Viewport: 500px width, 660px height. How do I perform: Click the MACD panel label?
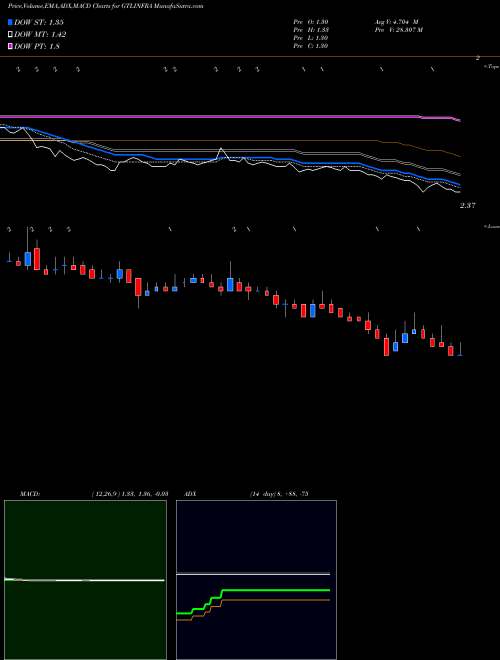point(30,494)
